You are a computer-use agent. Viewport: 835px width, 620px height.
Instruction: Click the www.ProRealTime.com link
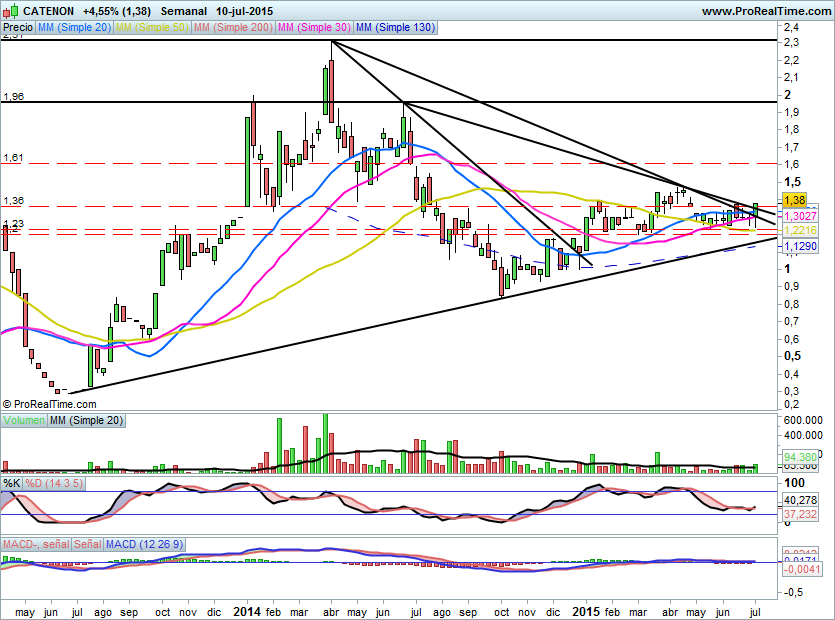767,10
